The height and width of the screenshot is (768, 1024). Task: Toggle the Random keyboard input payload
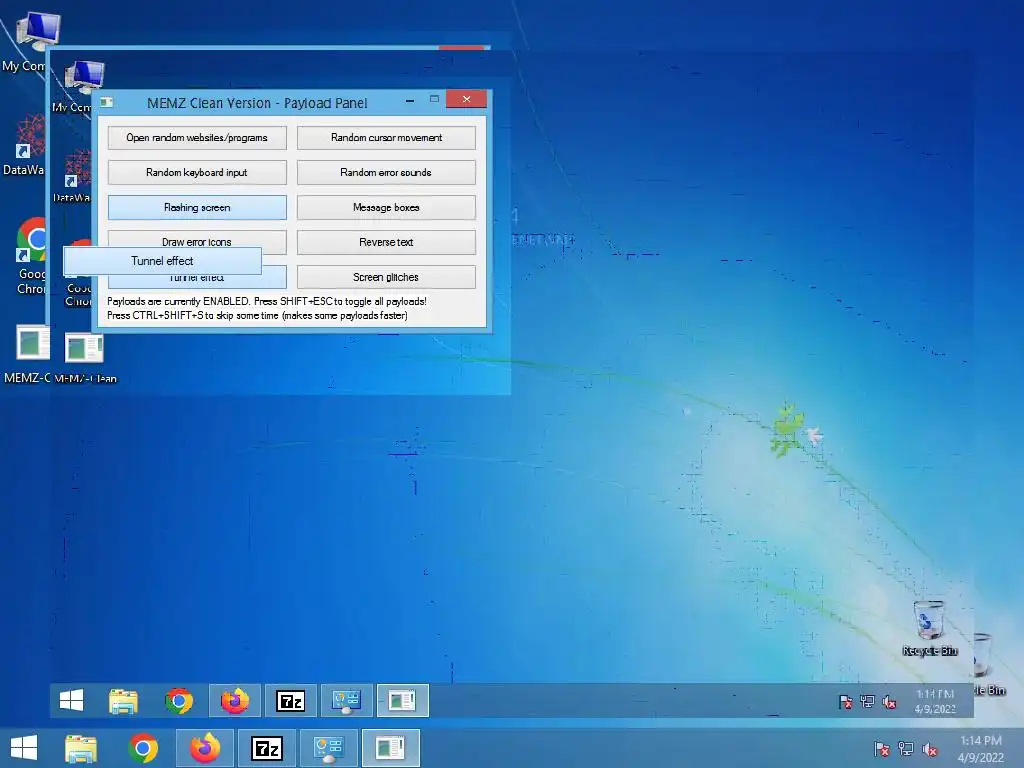[x=197, y=172]
